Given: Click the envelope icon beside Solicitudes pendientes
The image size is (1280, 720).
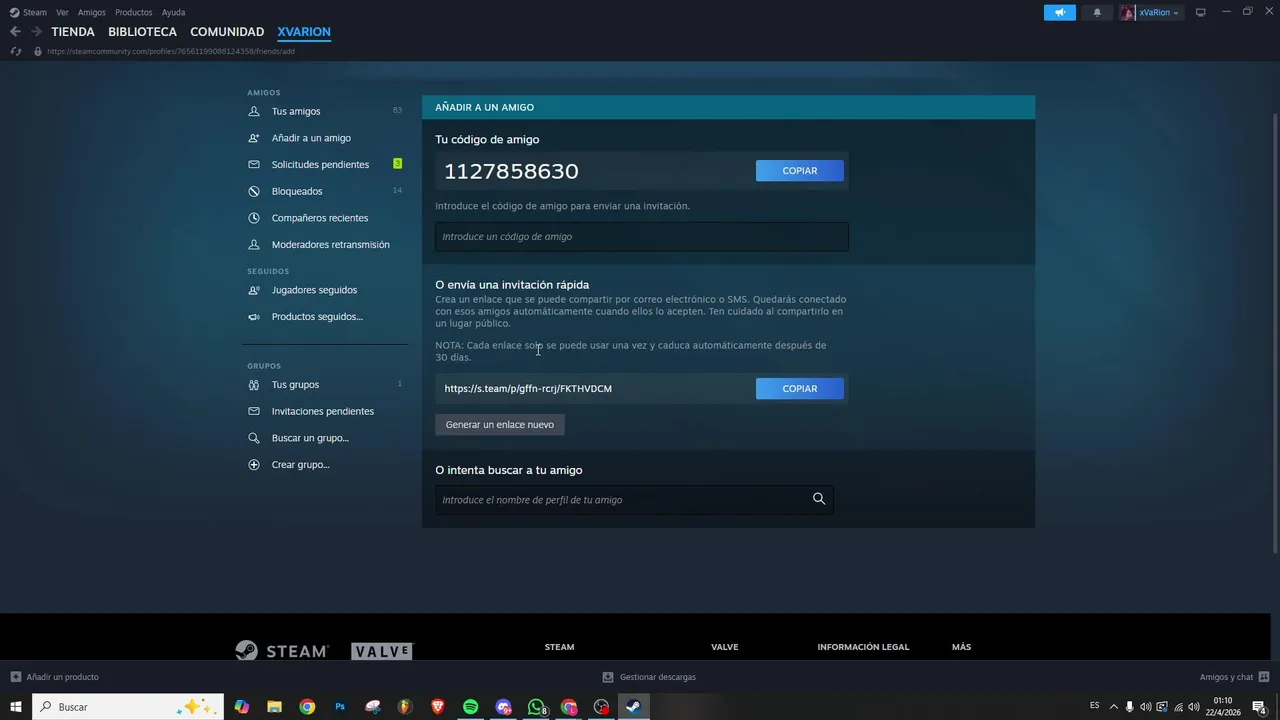Looking at the screenshot, I should tap(254, 164).
